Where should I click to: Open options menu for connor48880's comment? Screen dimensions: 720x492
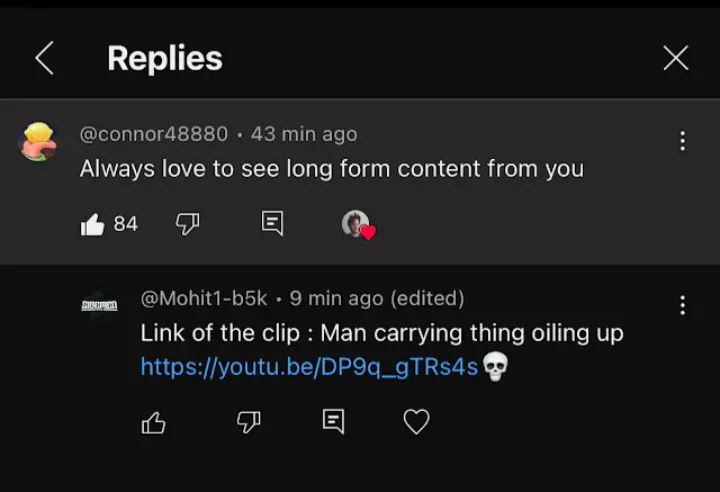pos(682,141)
